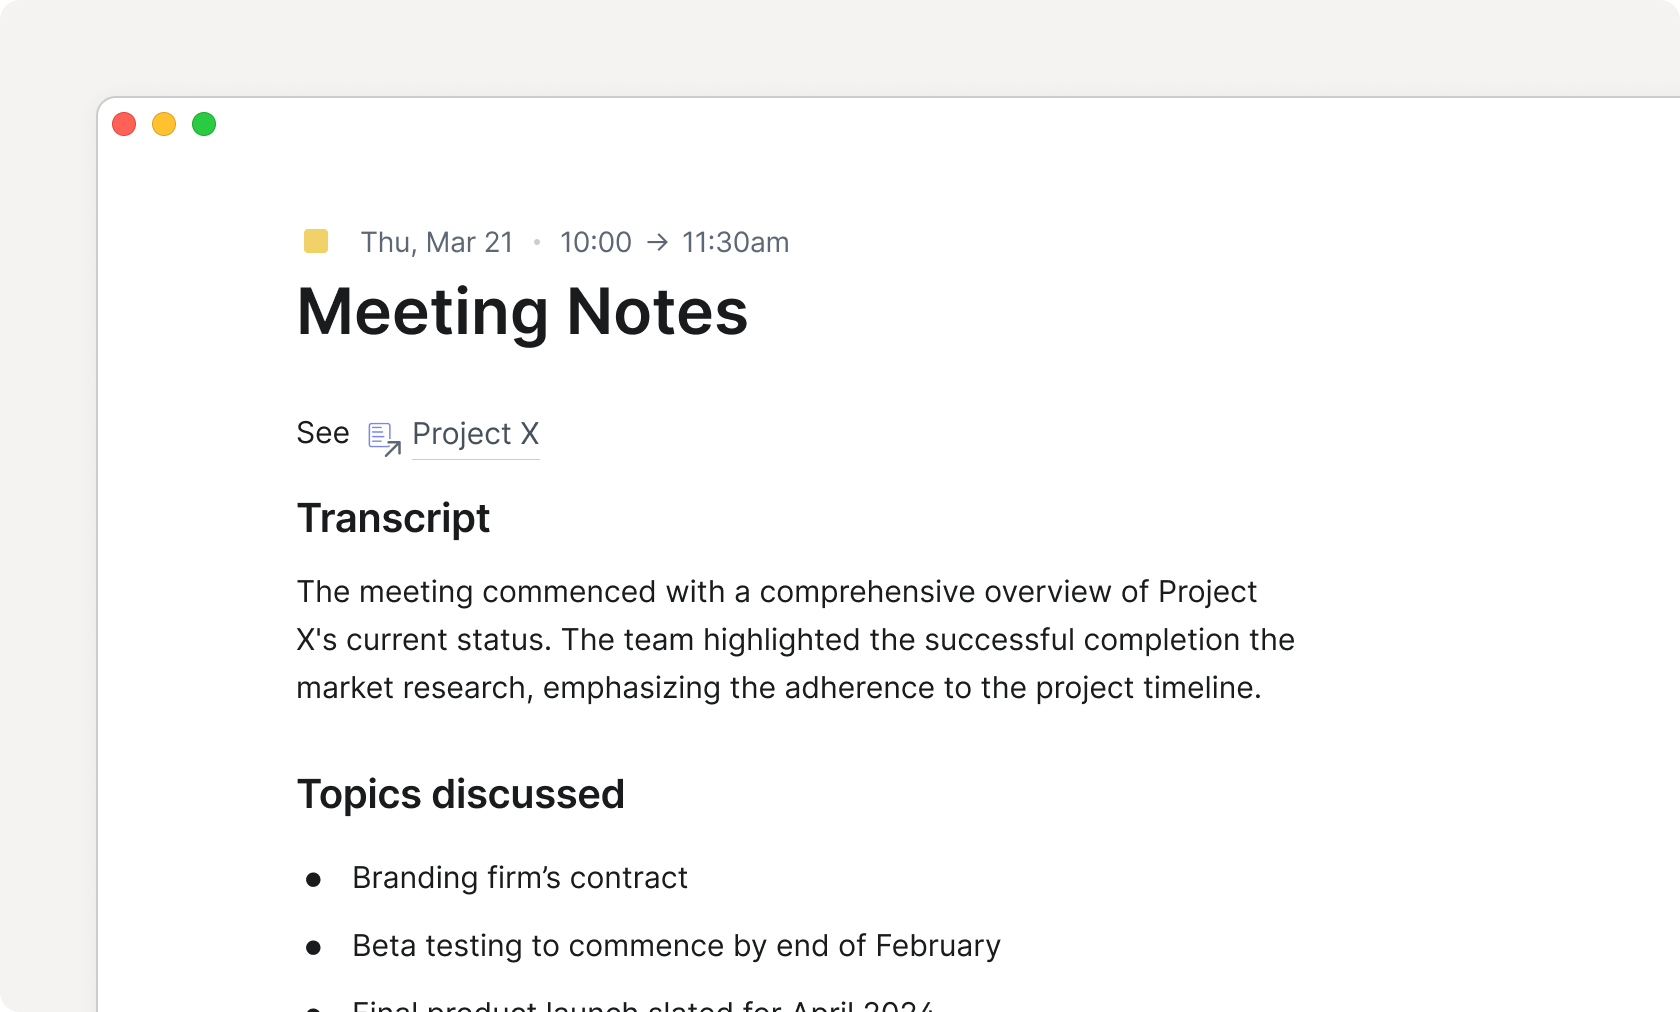Image resolution: width=1680 pixels, height=1012 pixels.
Task: Select the Transcript heading
Action: (393, 518)
